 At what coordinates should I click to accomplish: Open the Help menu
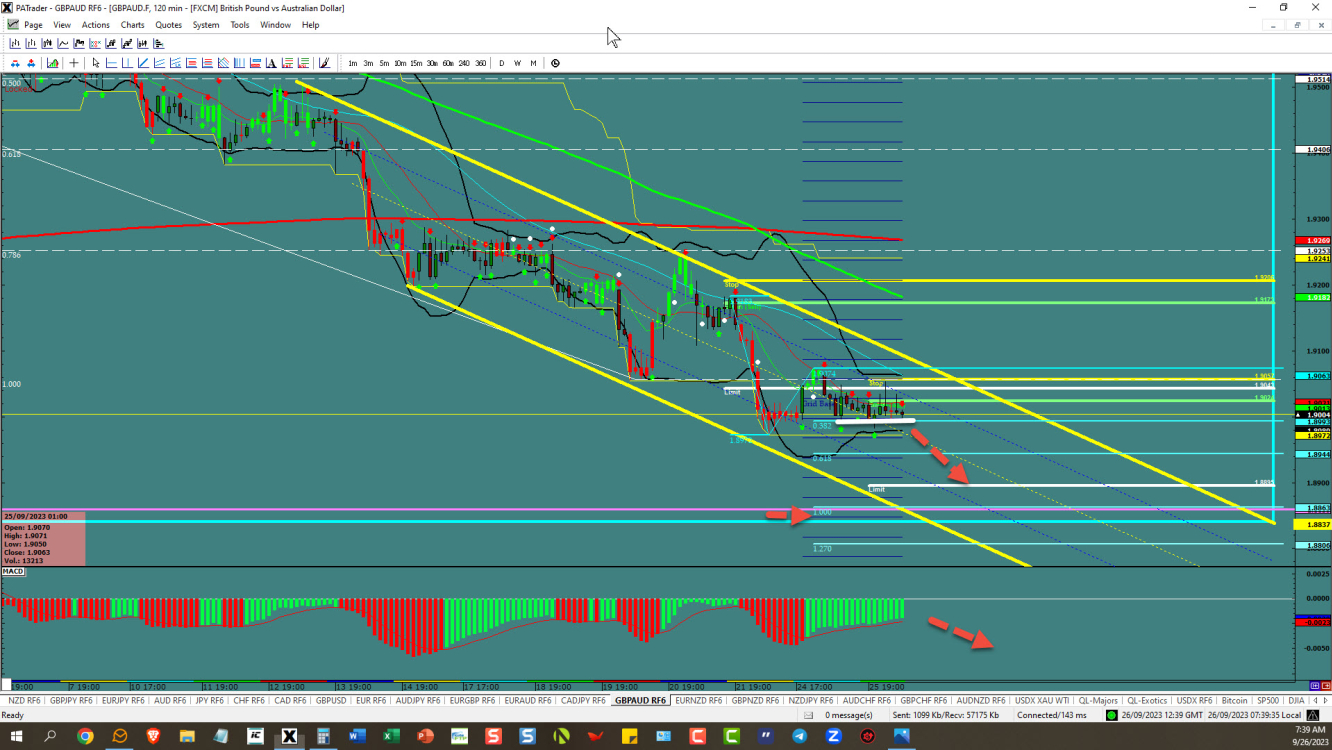tap(311, 25)
